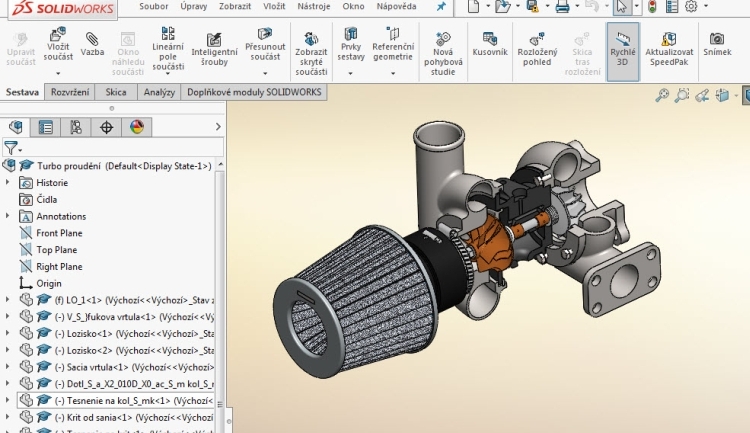
Task: Expand the (f) LO_1<1> component
Action: pyautogui.click(x=7, y=300)
